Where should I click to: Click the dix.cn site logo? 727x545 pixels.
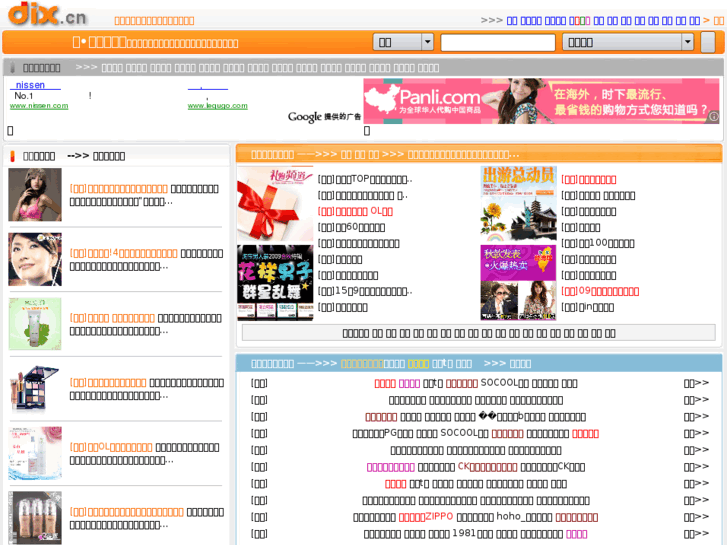pyautogui.click(x=47, y=14)
